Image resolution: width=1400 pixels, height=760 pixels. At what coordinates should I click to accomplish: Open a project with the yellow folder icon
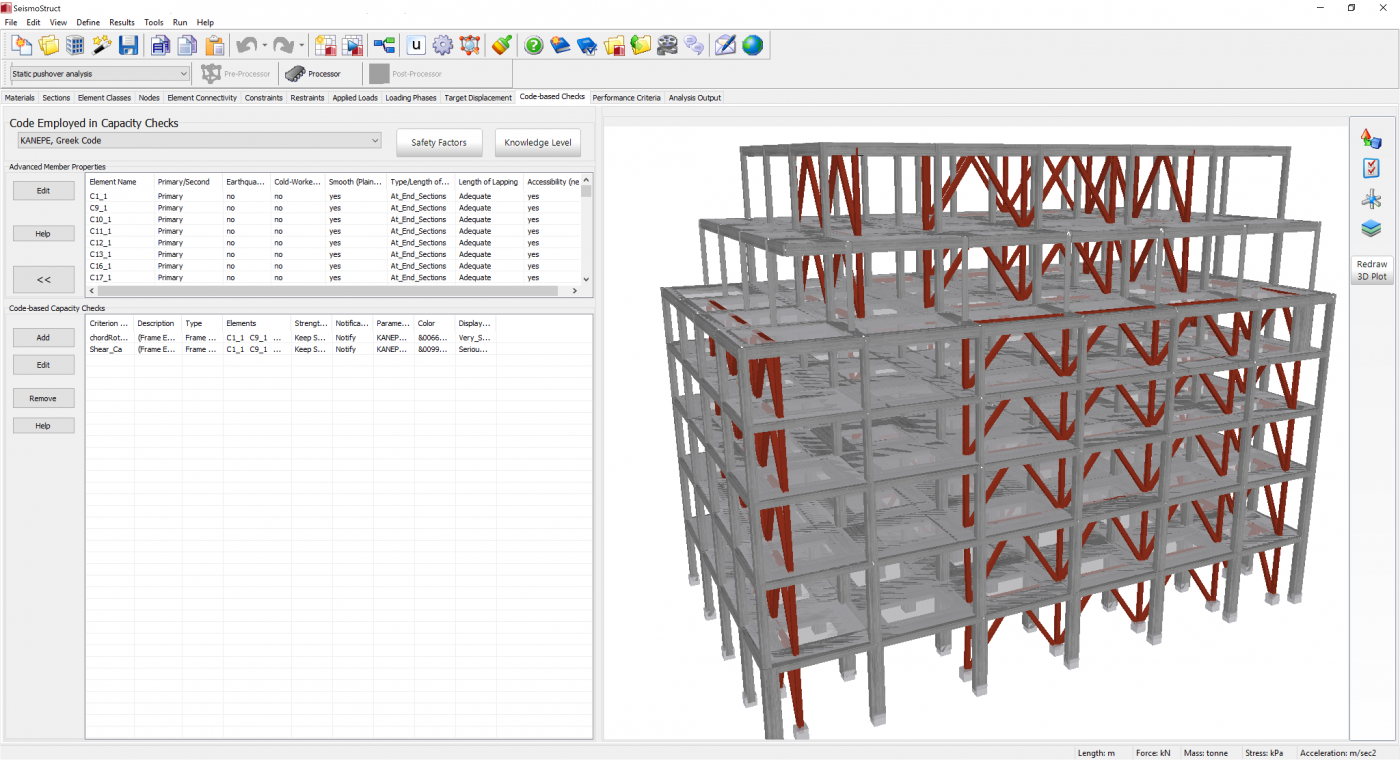click(x=48, y=45)
